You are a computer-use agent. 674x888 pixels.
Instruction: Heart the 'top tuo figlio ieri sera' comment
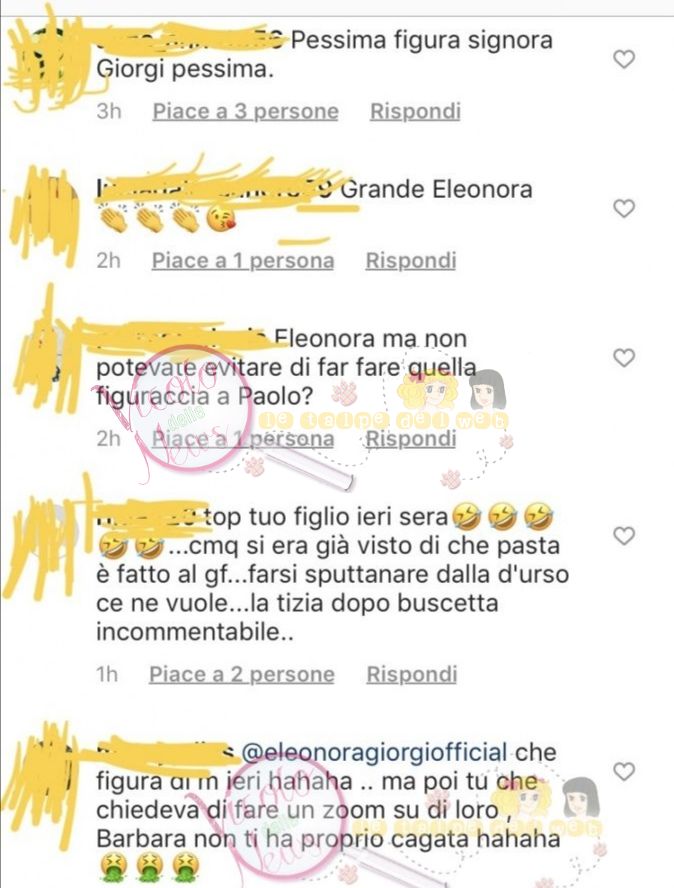pos(624,536)
